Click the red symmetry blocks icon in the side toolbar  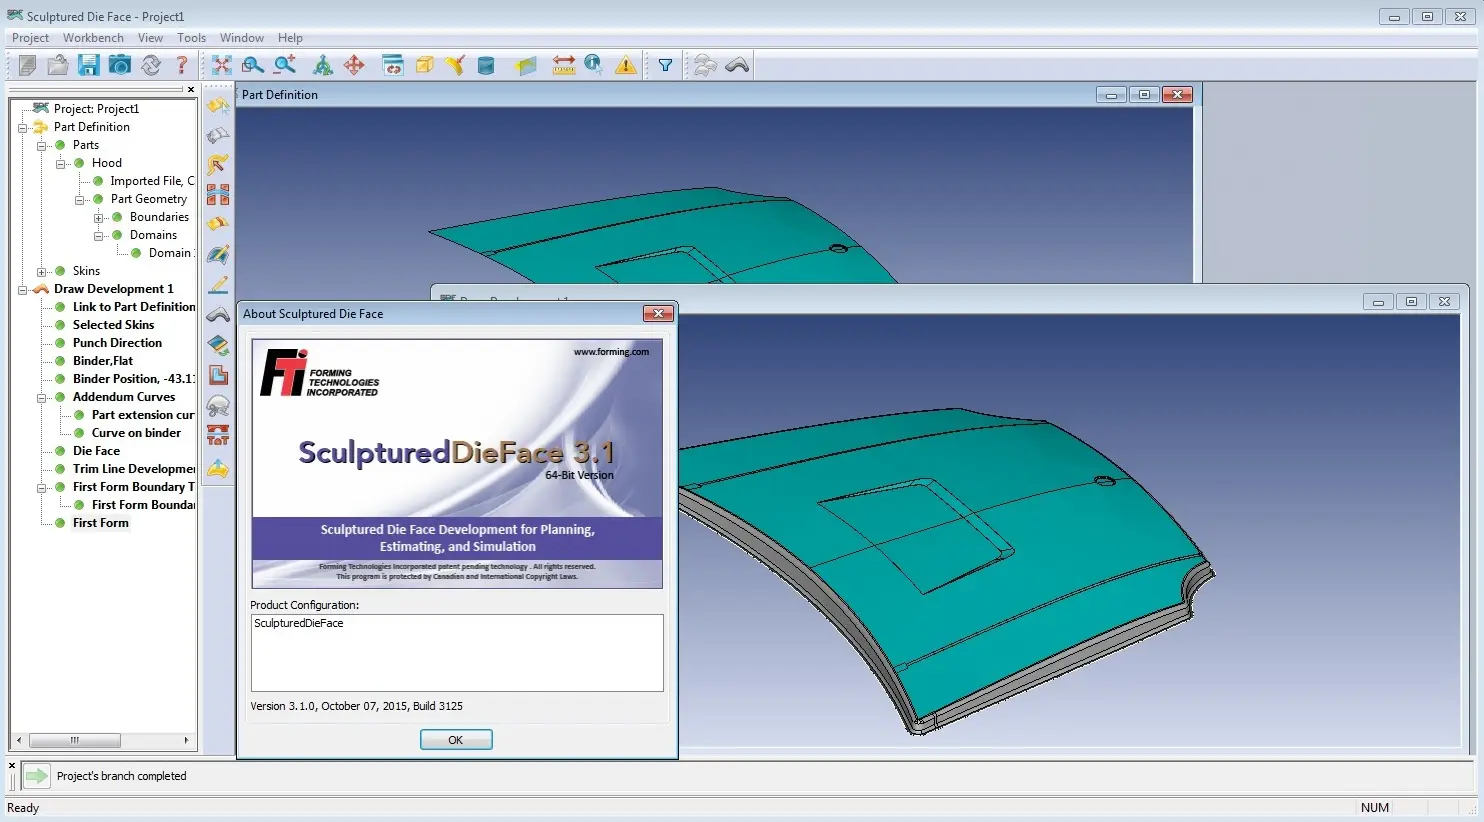(218, 195)
